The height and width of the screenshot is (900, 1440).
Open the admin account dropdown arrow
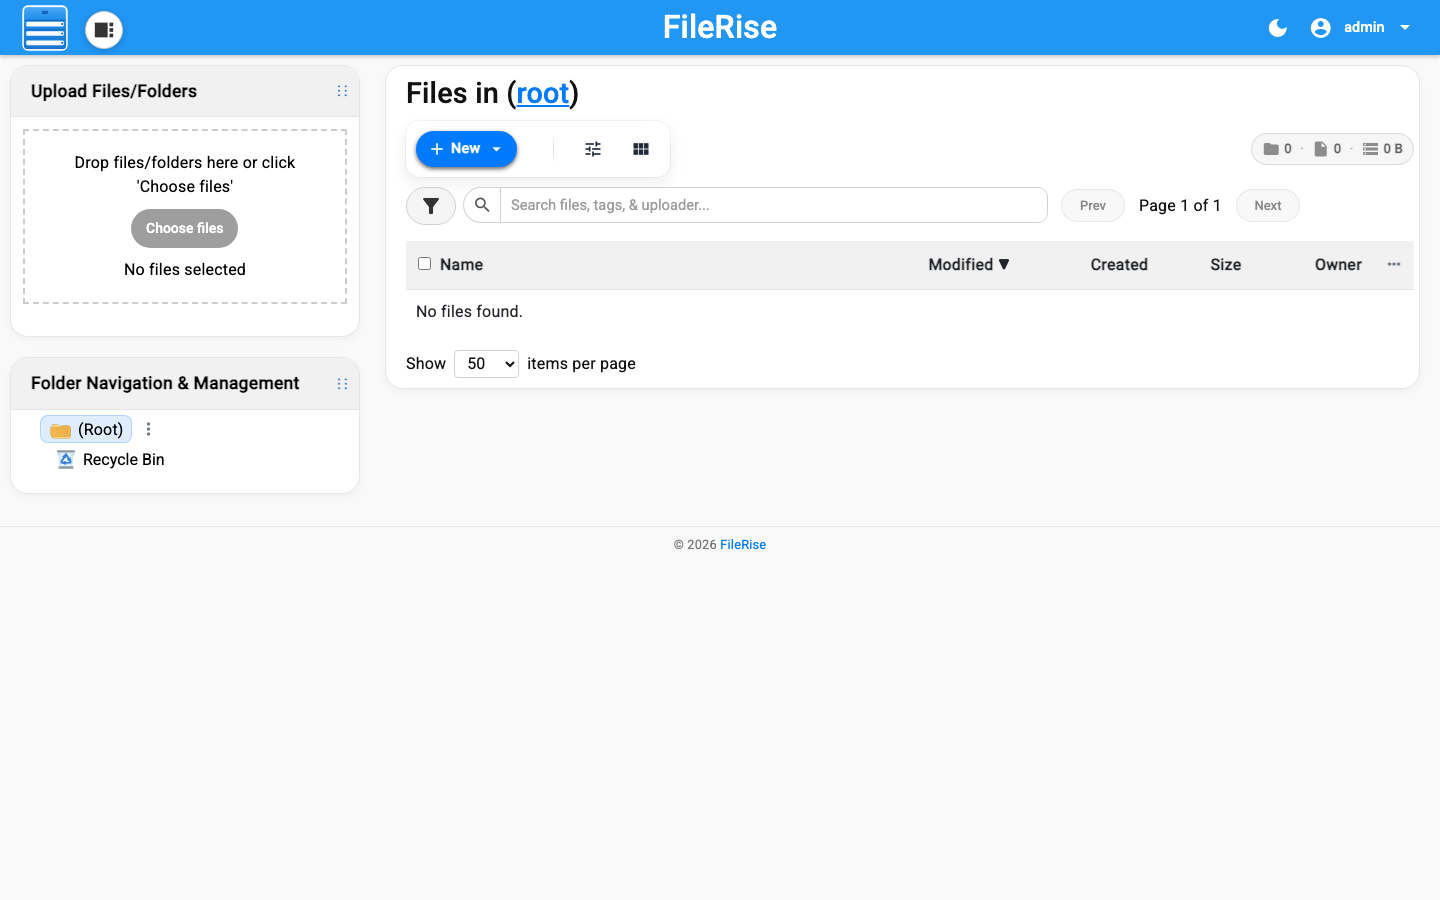pos(1405,28)
